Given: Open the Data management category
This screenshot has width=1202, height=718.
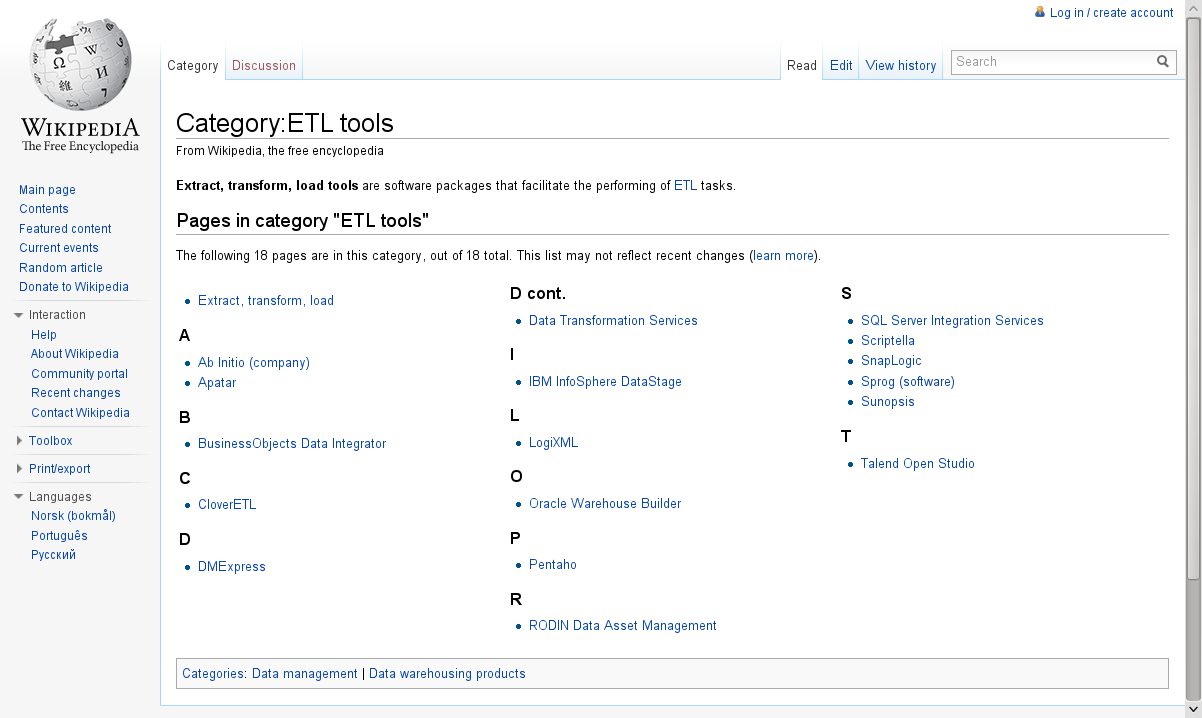Looking at the screenshot, I should 304,674.
